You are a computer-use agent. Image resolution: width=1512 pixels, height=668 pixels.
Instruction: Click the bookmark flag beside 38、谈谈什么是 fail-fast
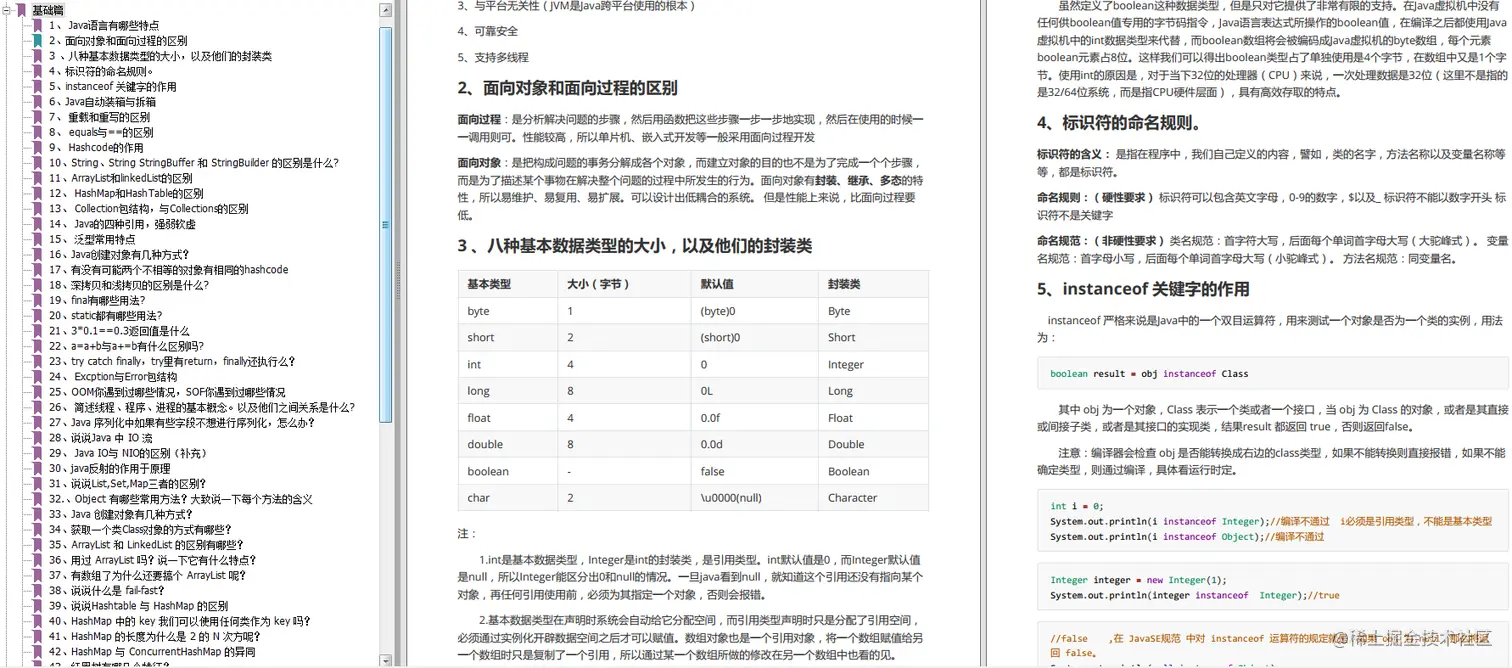pyautogui.click(x=36, y=590)
